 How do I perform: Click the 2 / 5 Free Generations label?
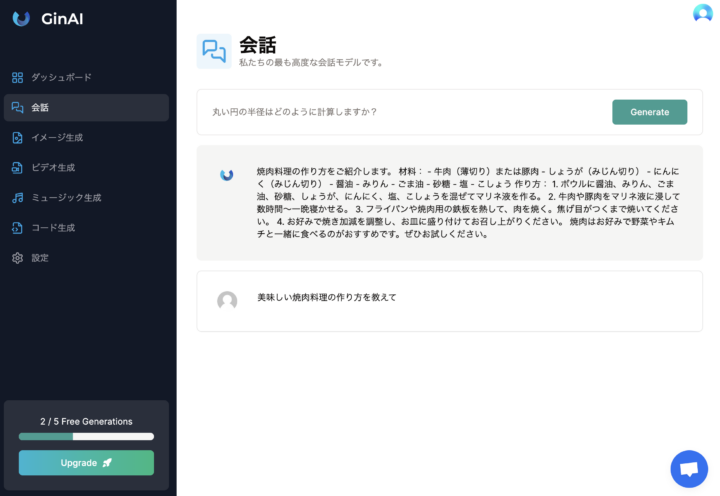pos(86,422)
